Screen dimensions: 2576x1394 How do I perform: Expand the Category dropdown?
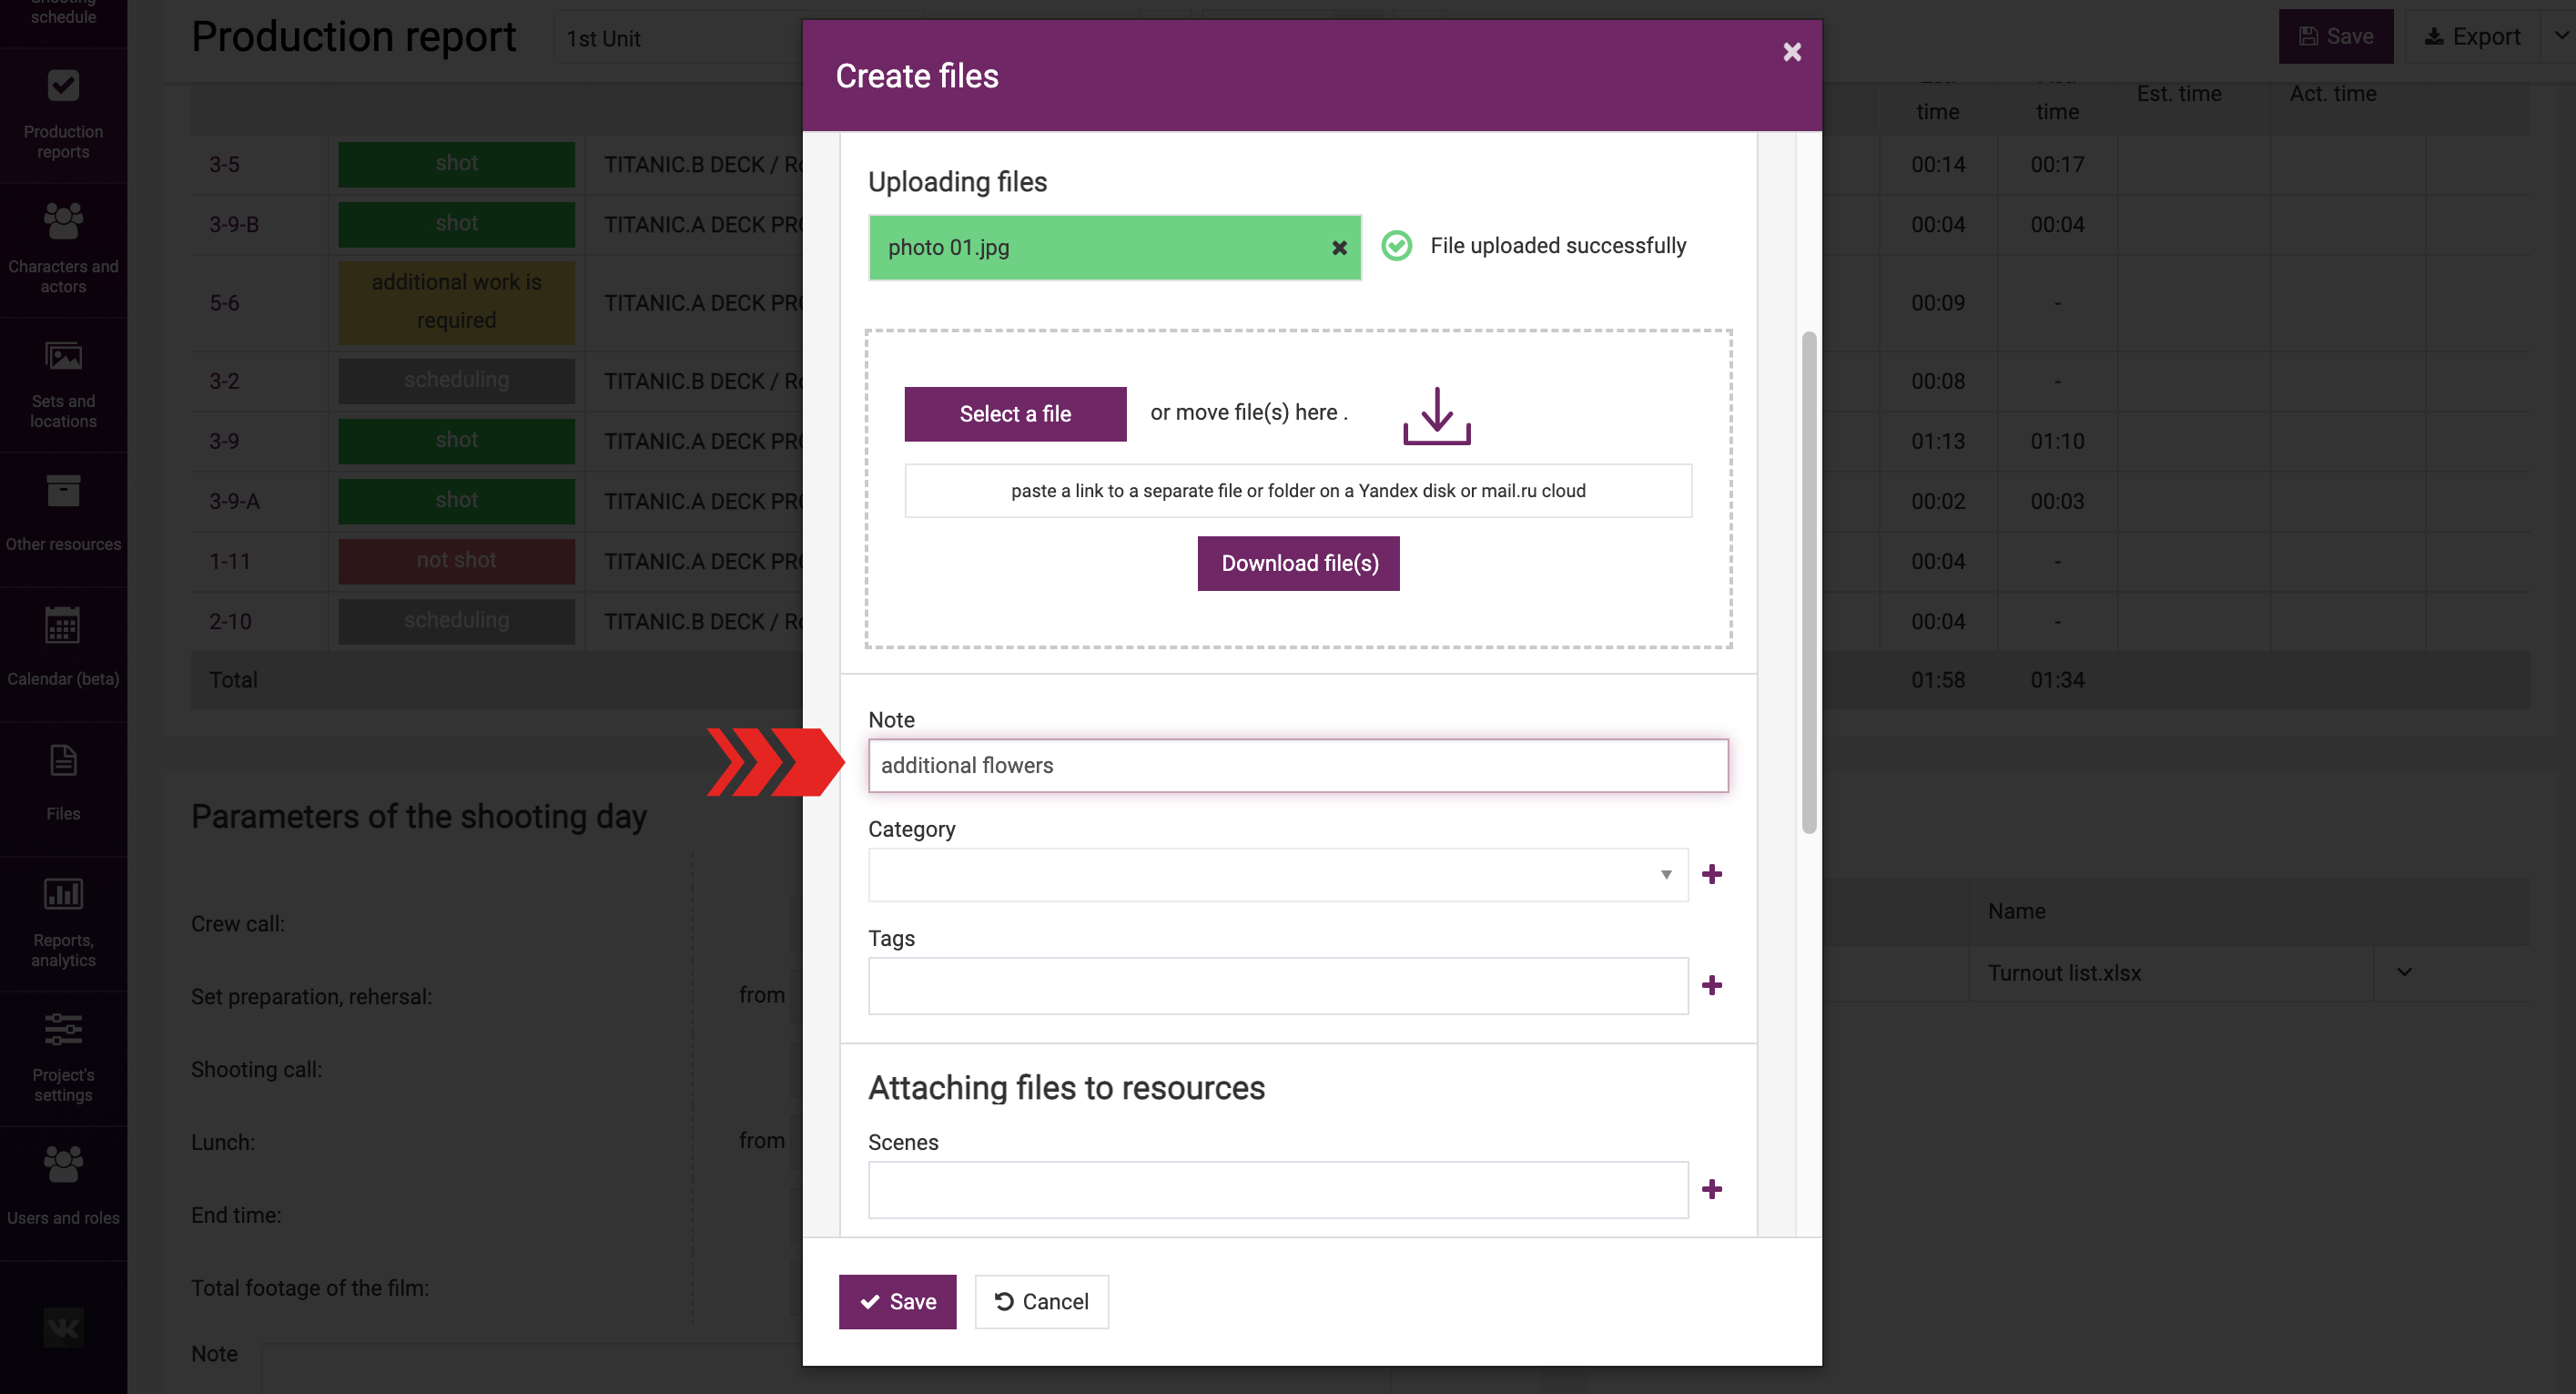coord(1665,875)
